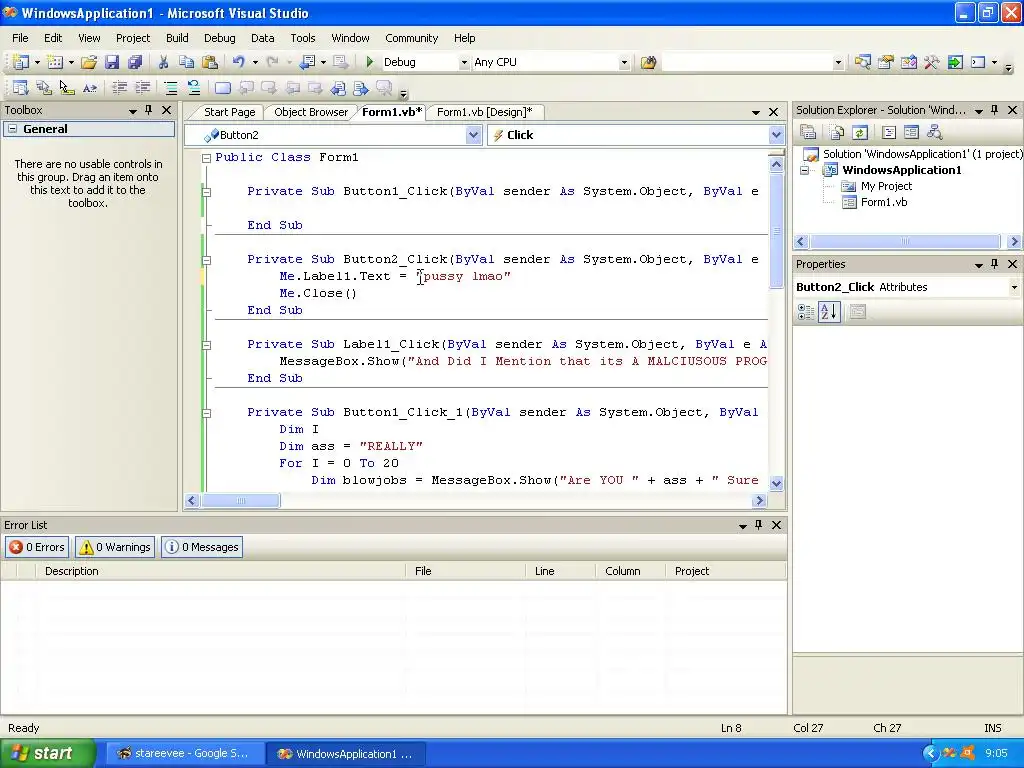Click View Code icon in Solution Explorer
The width and height of the screenshot is (1024, 768).
pyautogui.click(x=888, y=133)
